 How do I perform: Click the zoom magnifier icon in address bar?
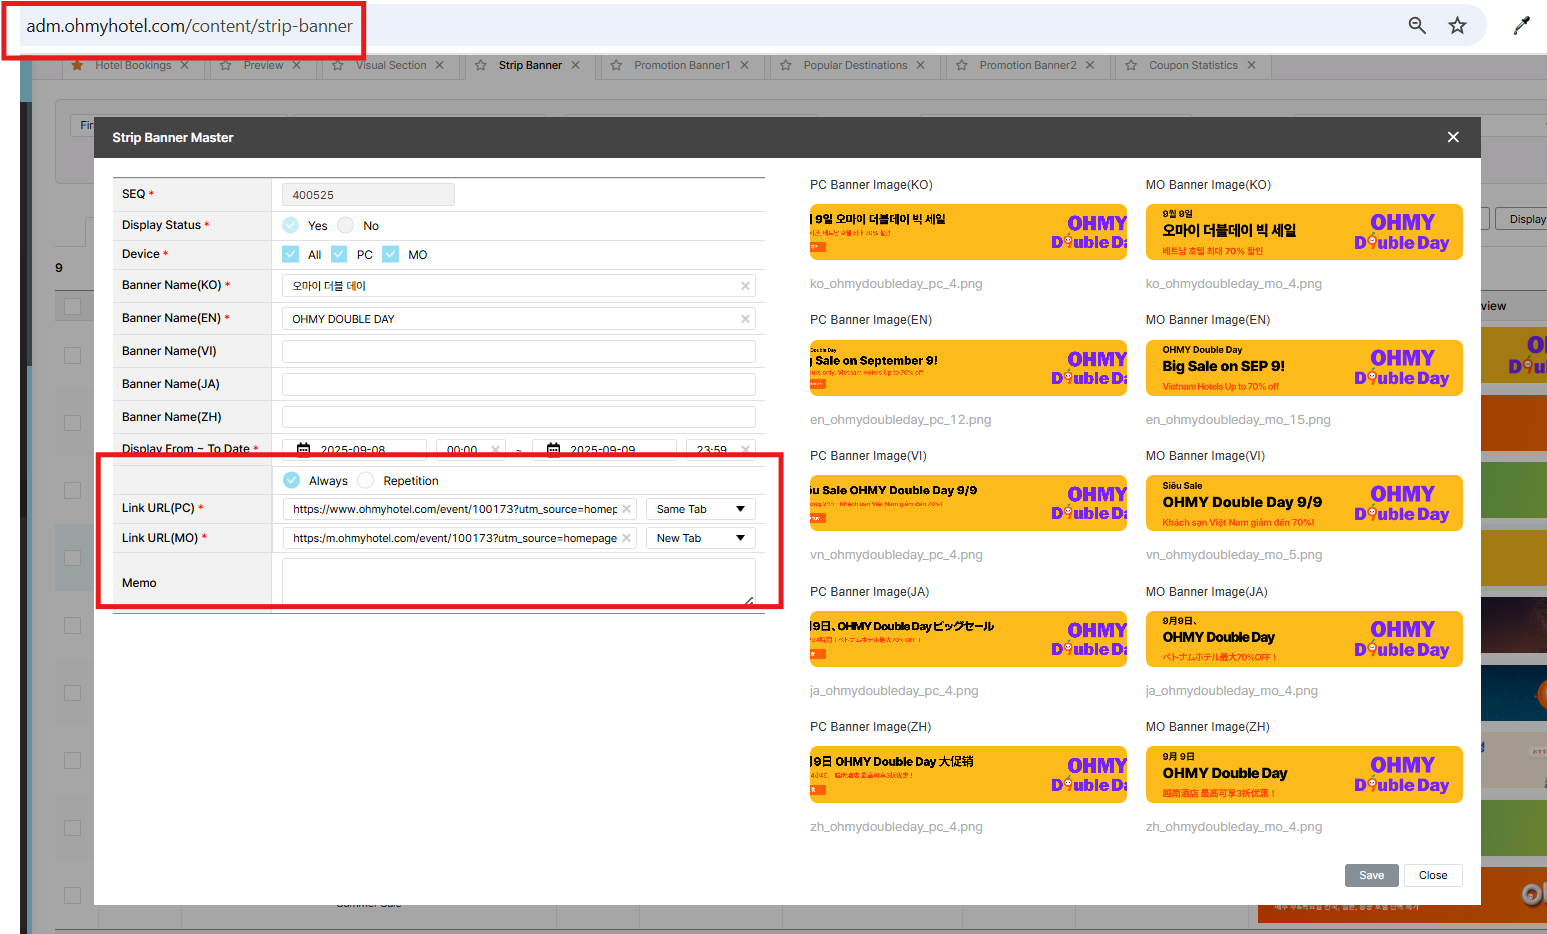coord(1417,25)
